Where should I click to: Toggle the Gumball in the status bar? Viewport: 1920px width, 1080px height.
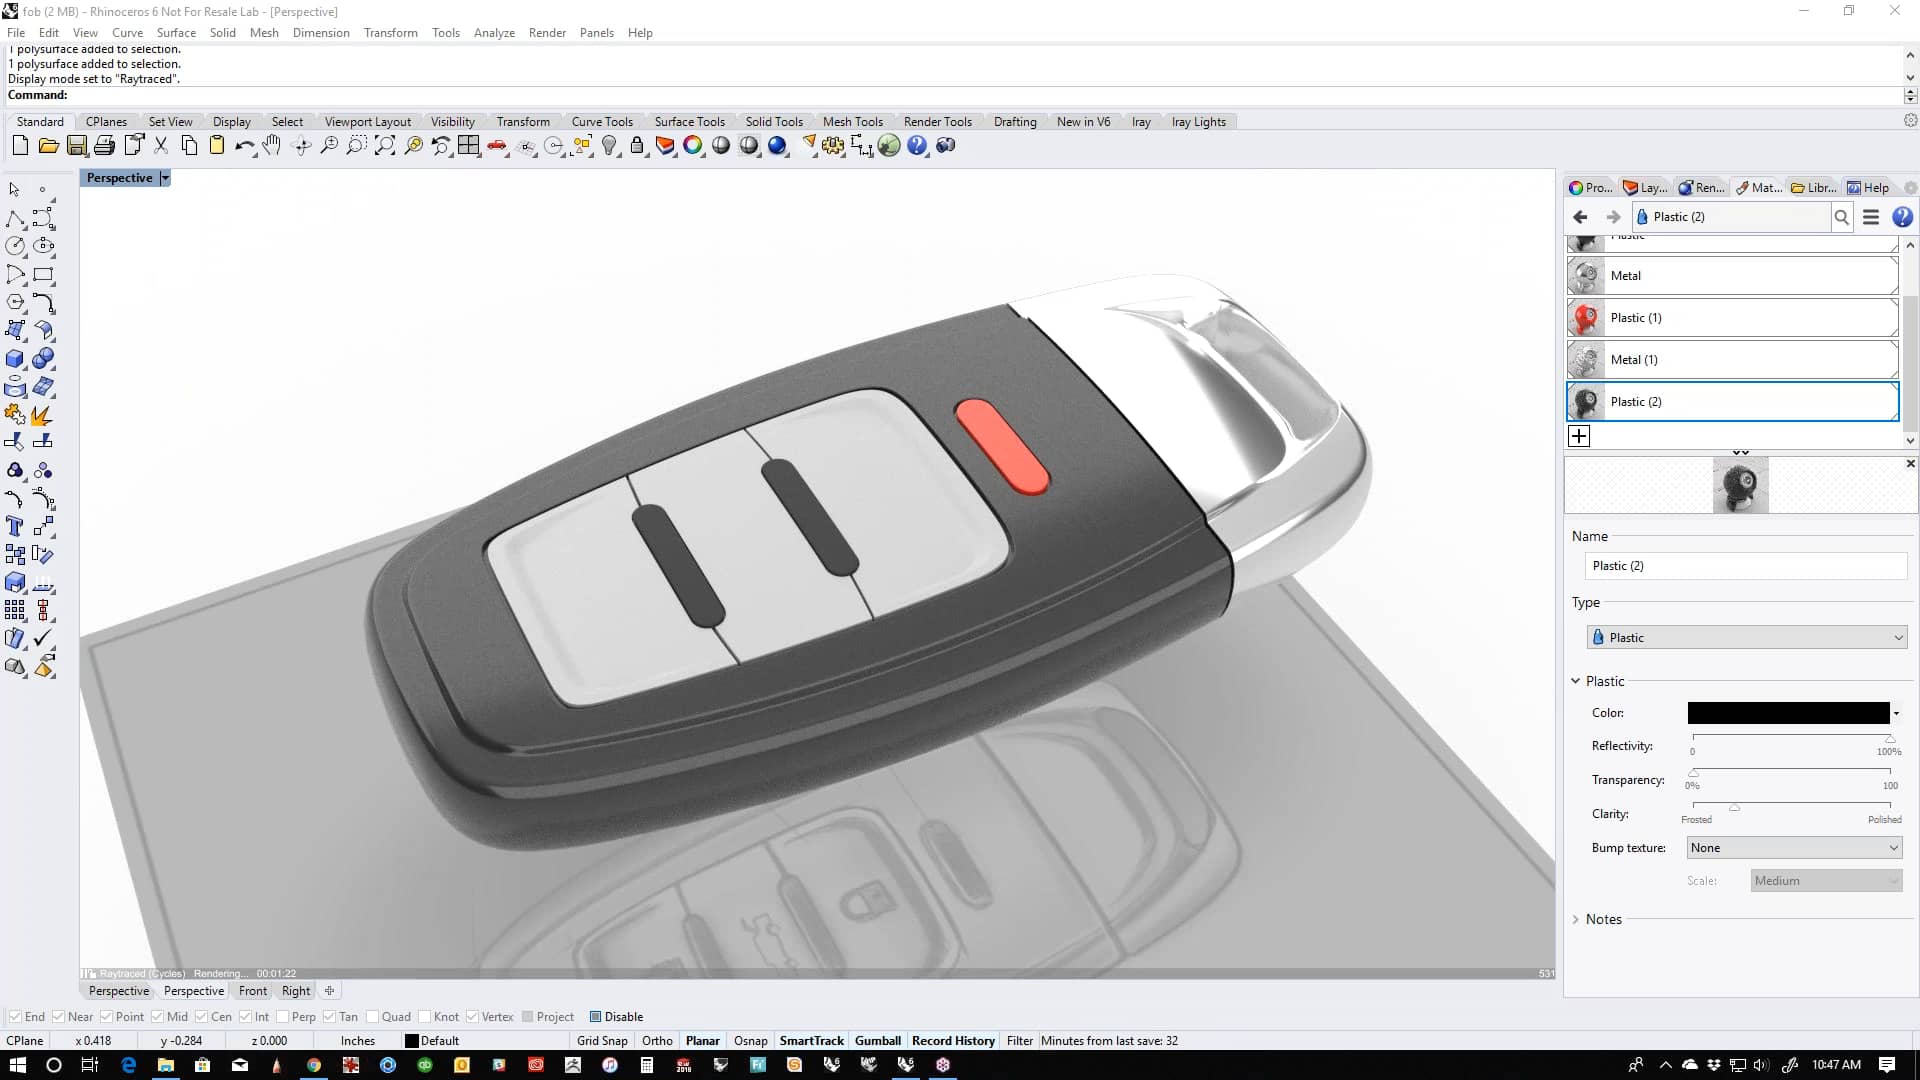pos(877,1040)
